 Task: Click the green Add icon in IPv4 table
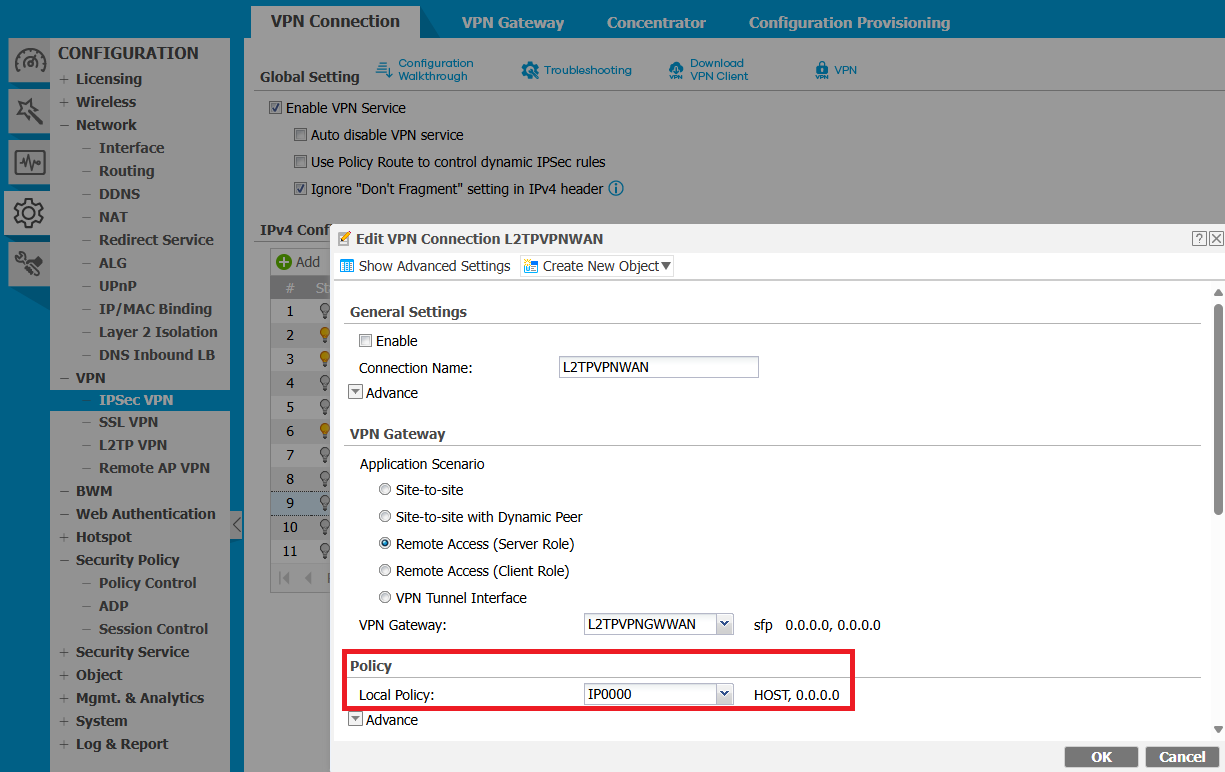(284, 262)
